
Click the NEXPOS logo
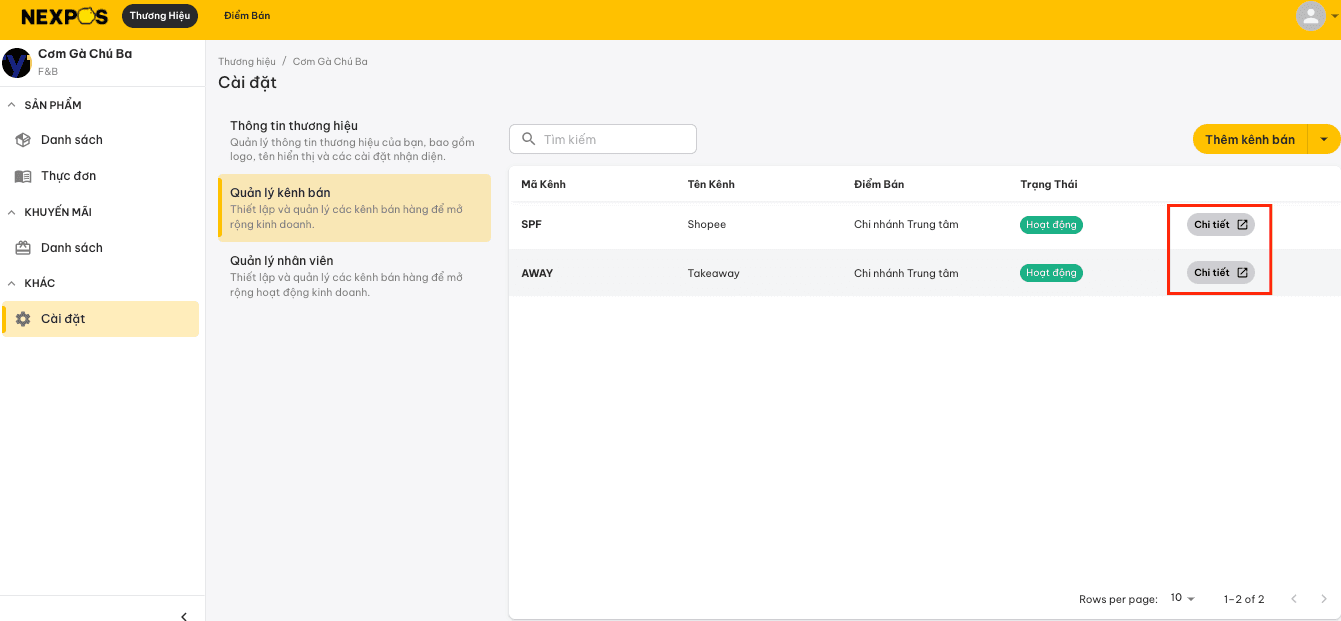[x=66, y=16]
